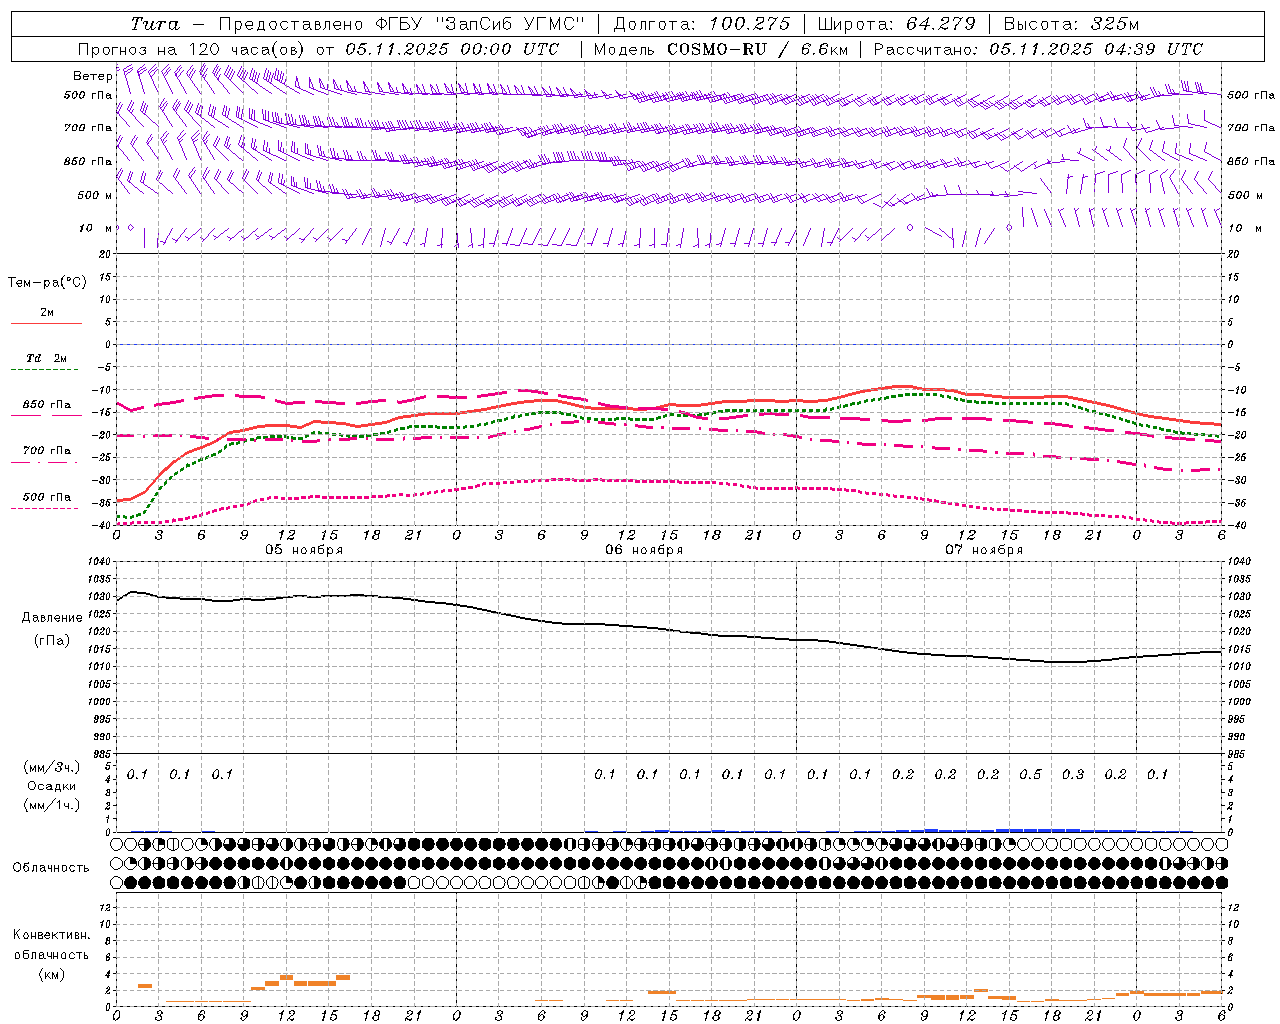Click the "(мм/3ч.)" precipitation unit label
Viewport: 1280px width, 1024px height.
(x=52, y=767)
